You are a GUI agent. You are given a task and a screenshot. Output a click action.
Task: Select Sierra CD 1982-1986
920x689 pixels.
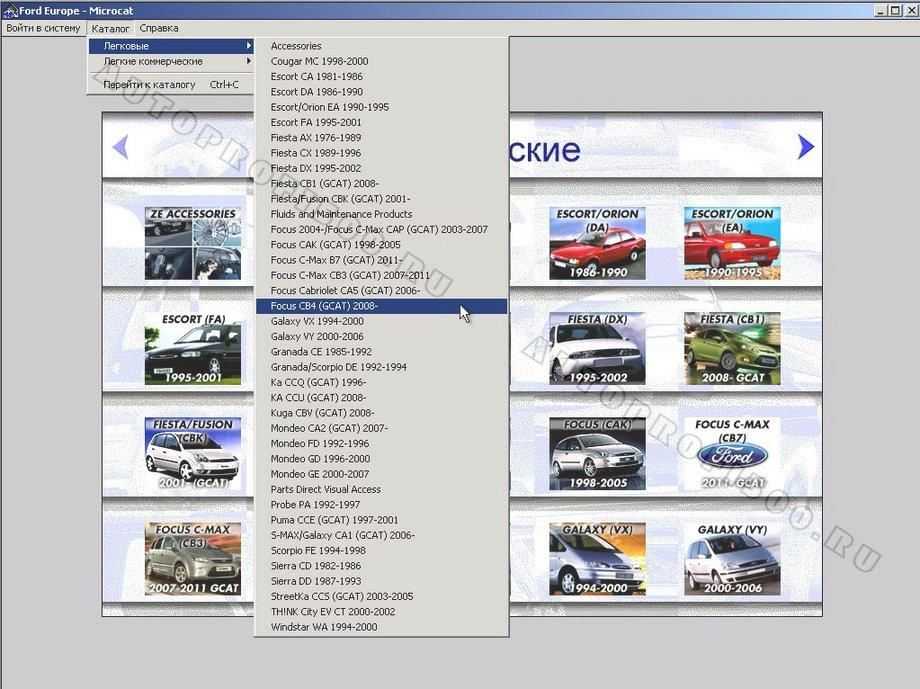(x=381, y=566)
